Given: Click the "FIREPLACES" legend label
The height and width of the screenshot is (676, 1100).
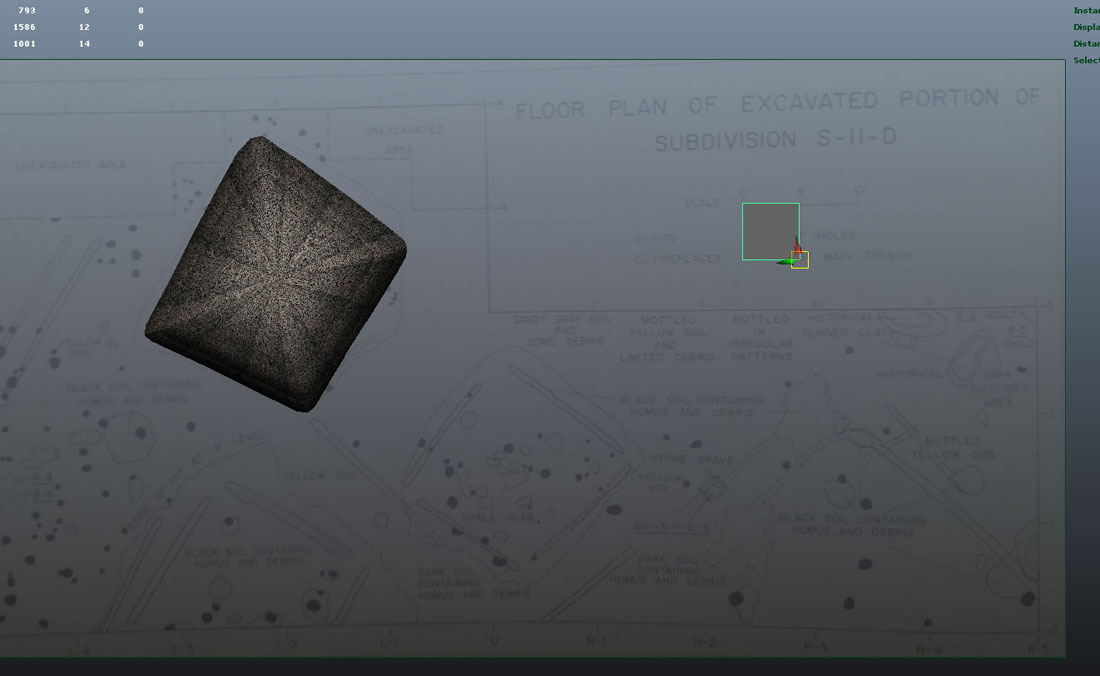Looking at the screenshot, I should 686,258.
